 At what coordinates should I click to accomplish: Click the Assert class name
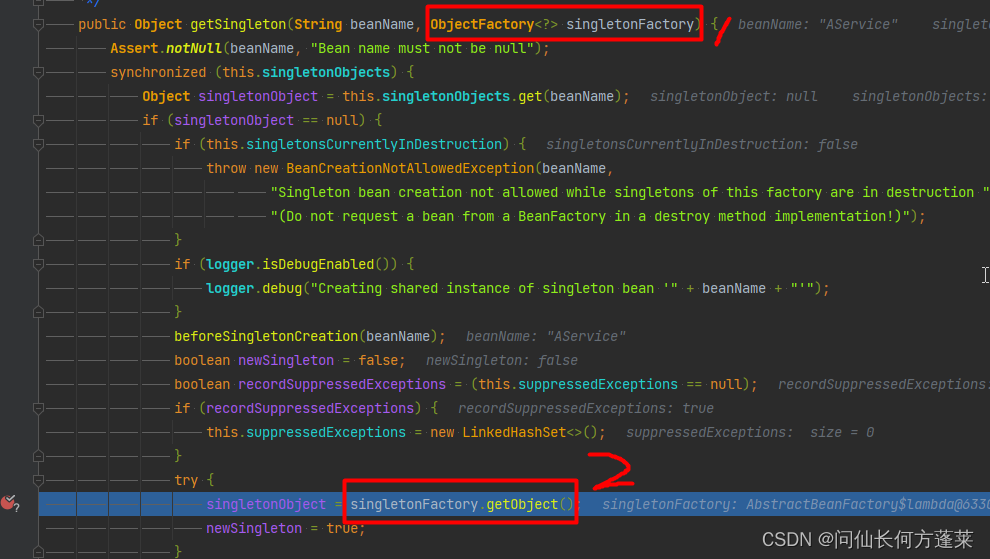(134, 49)
